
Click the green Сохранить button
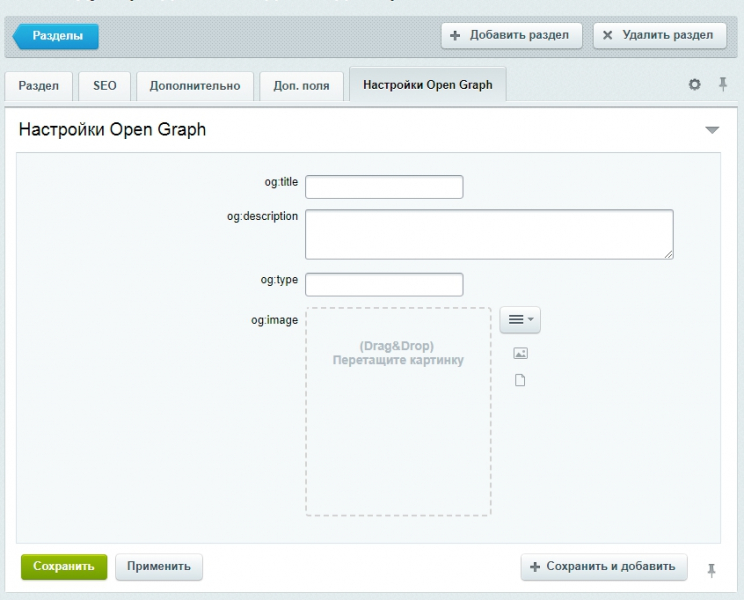tap(63, 566)
